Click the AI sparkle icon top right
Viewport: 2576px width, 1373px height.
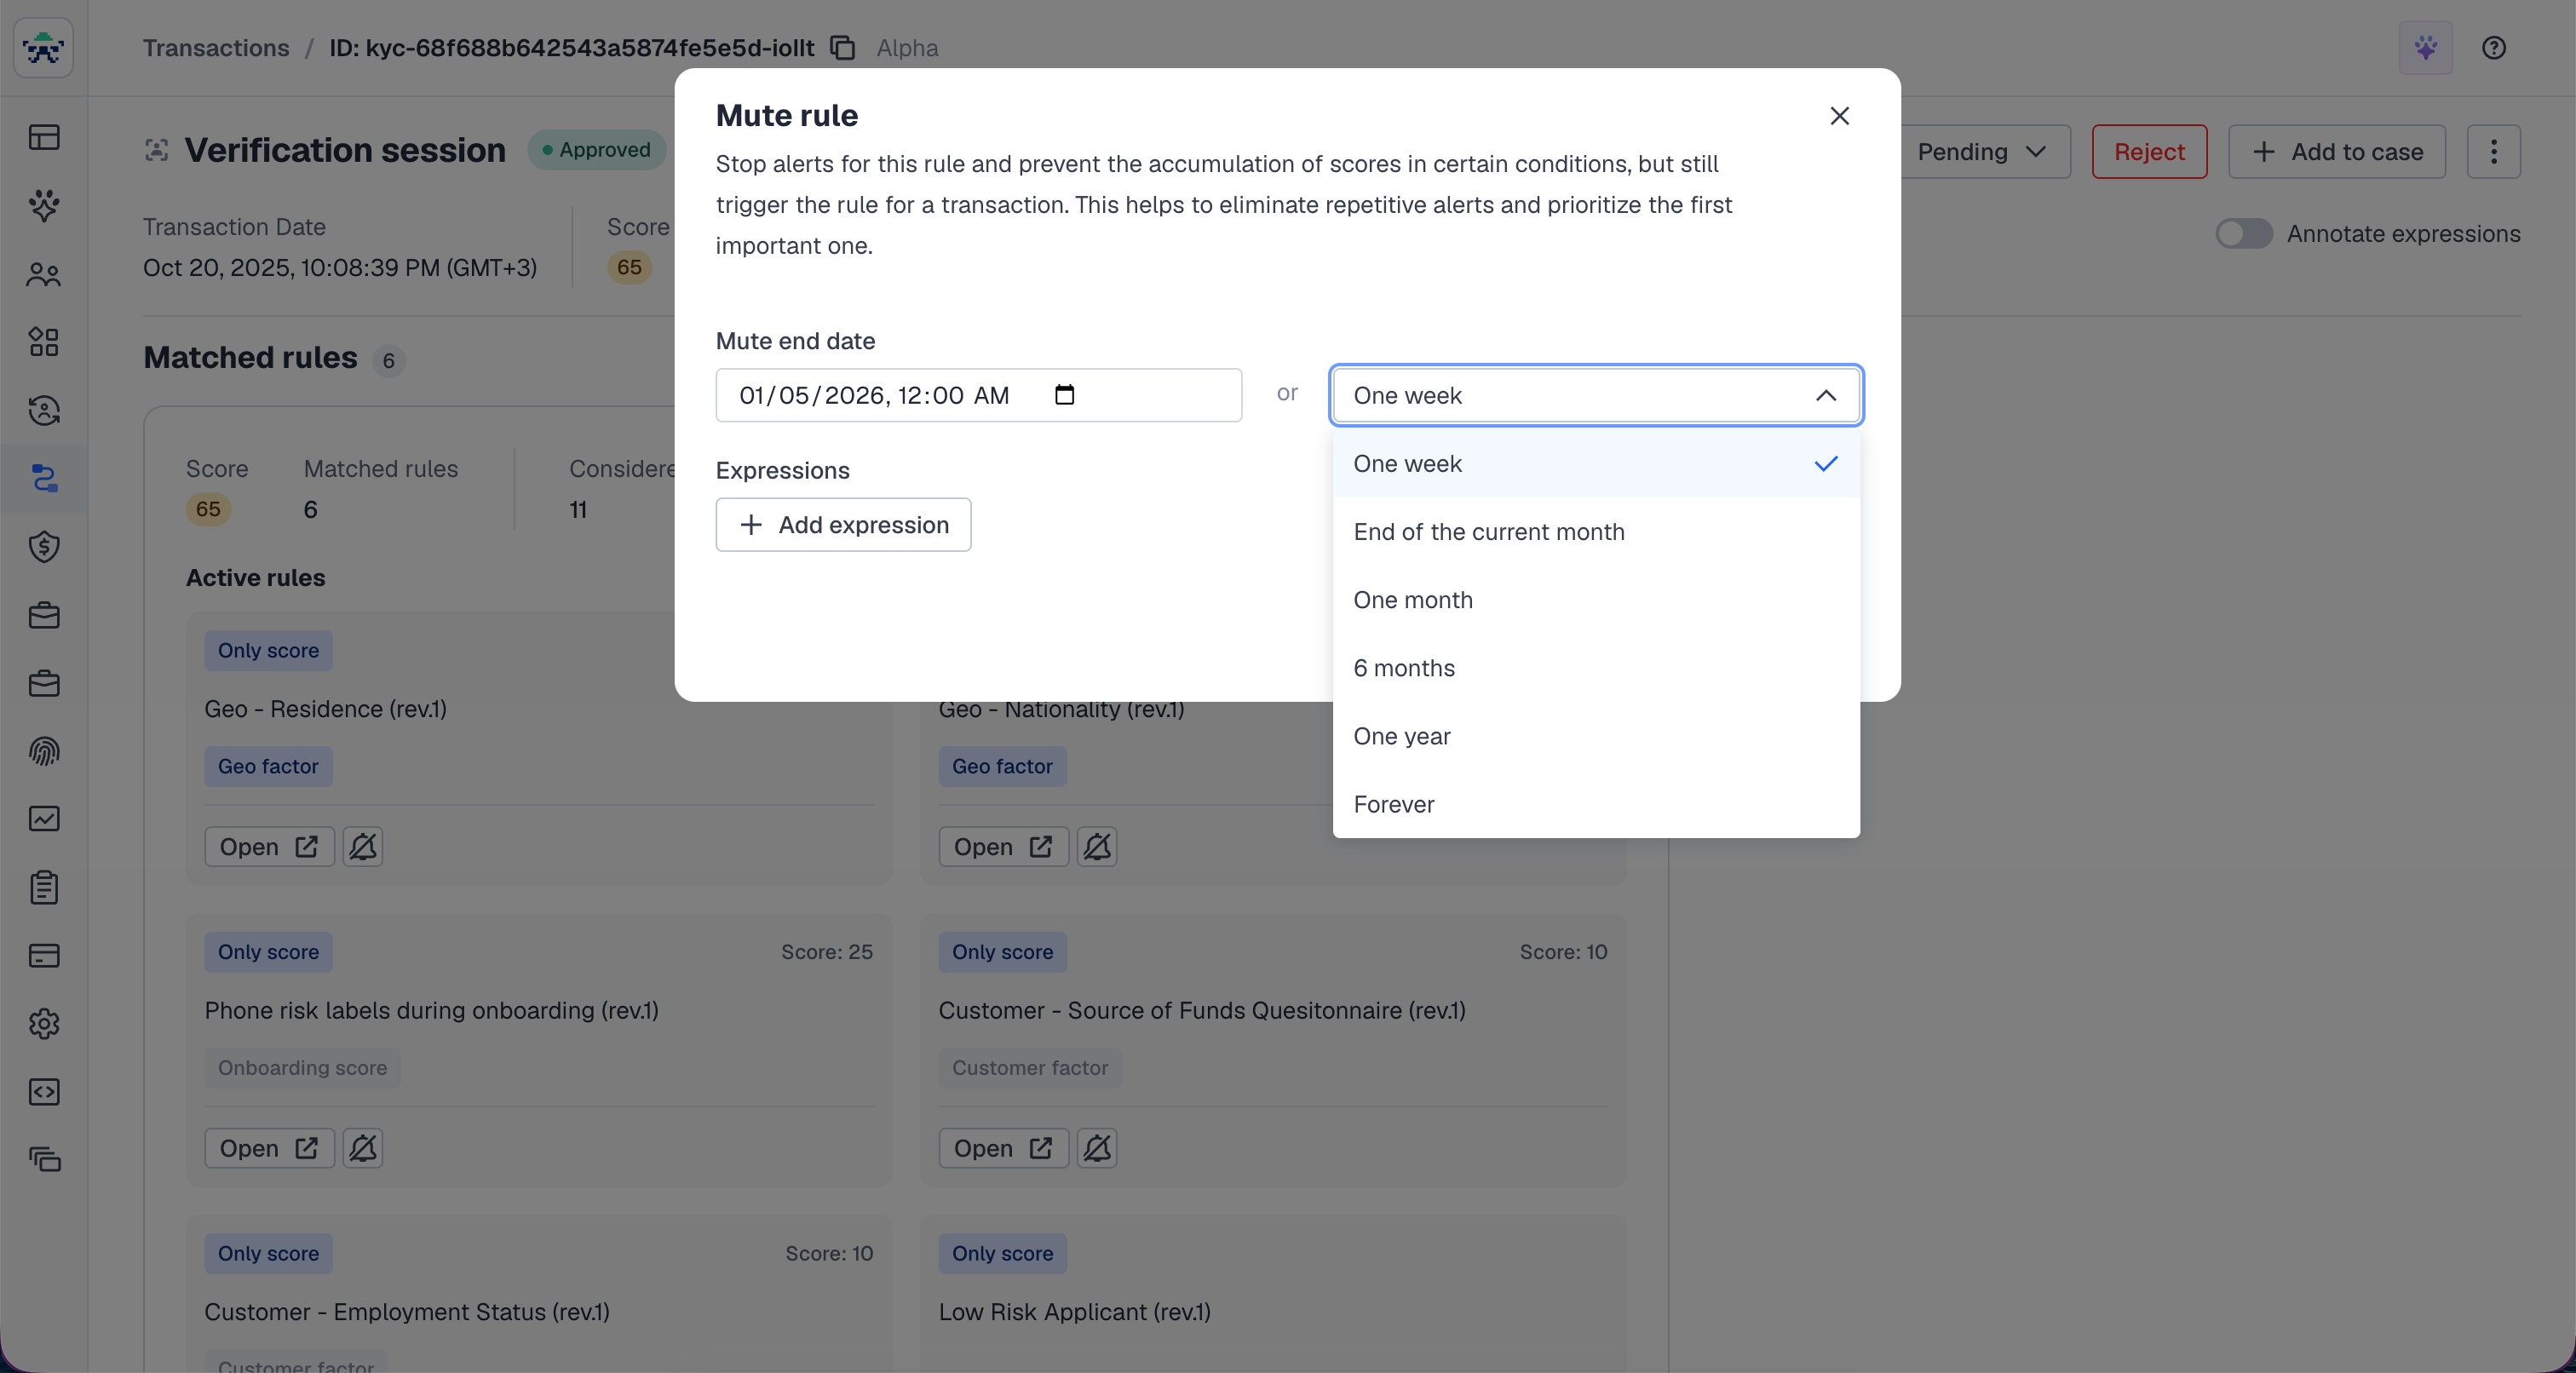(2425, 48)
